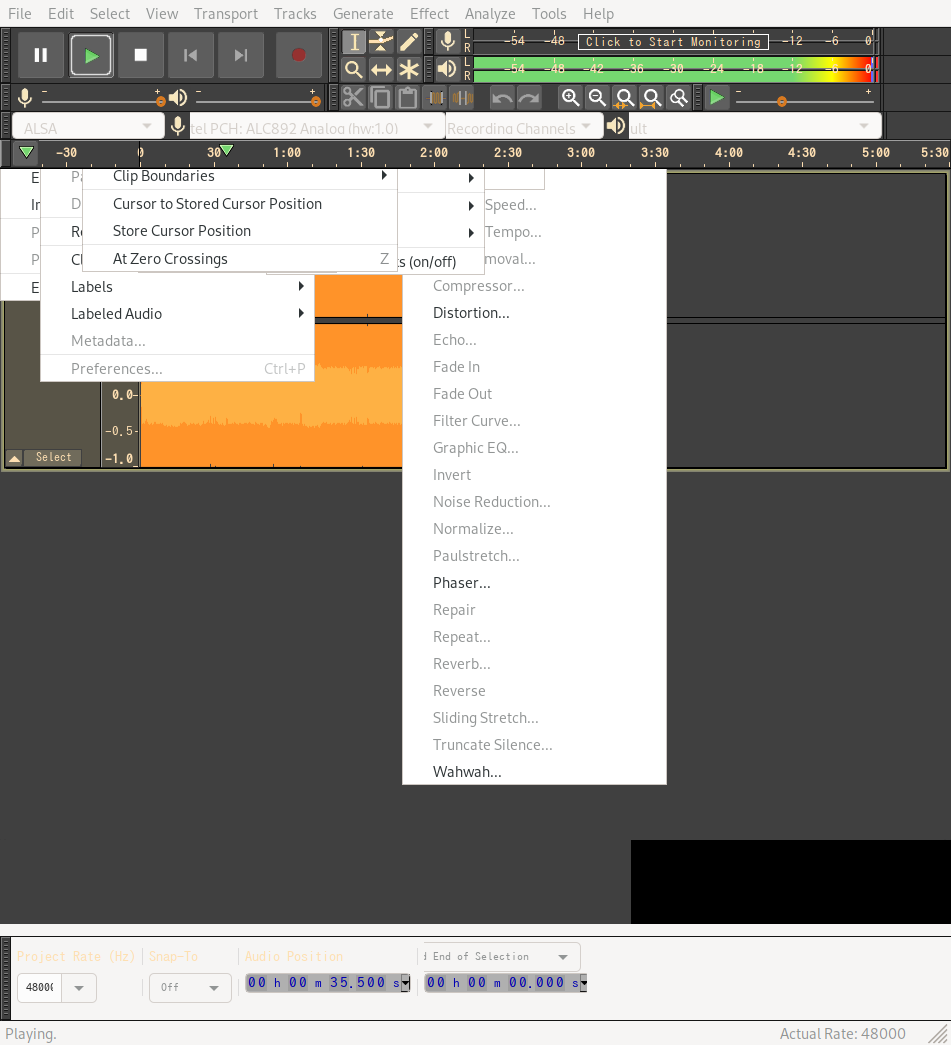This screenshot has width=951, height=1045.
Task: Open the ALSA audio host dropdown
Action: pyautogui.click(x=85, y=126)
